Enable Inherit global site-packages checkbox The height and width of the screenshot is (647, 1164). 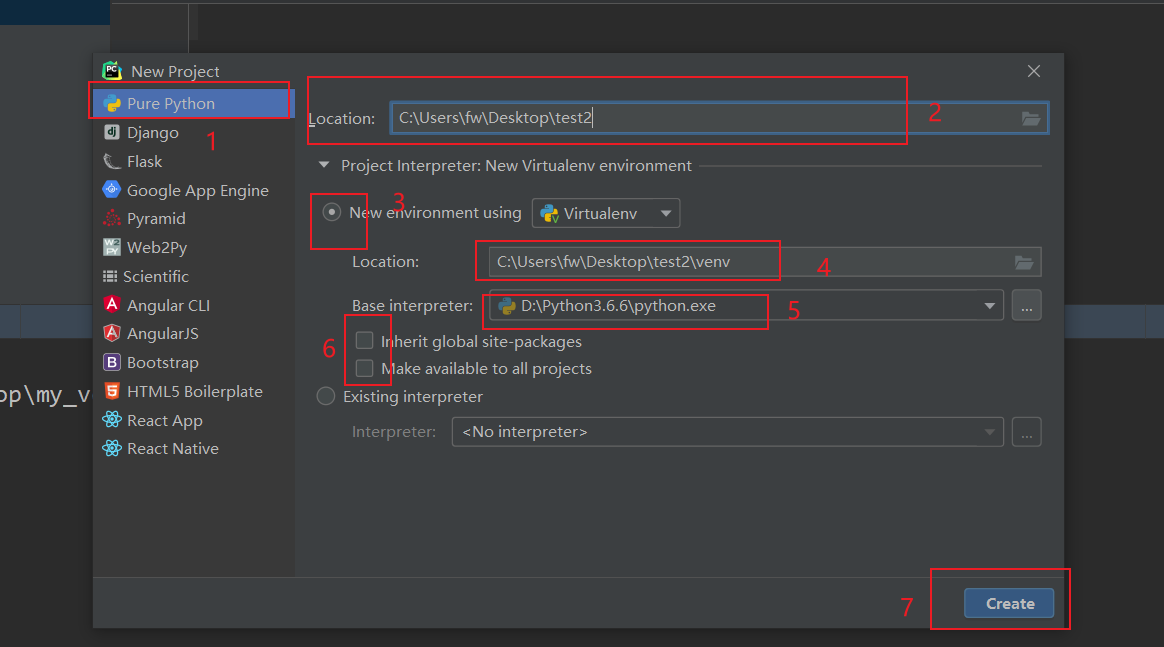click(364, 341)
